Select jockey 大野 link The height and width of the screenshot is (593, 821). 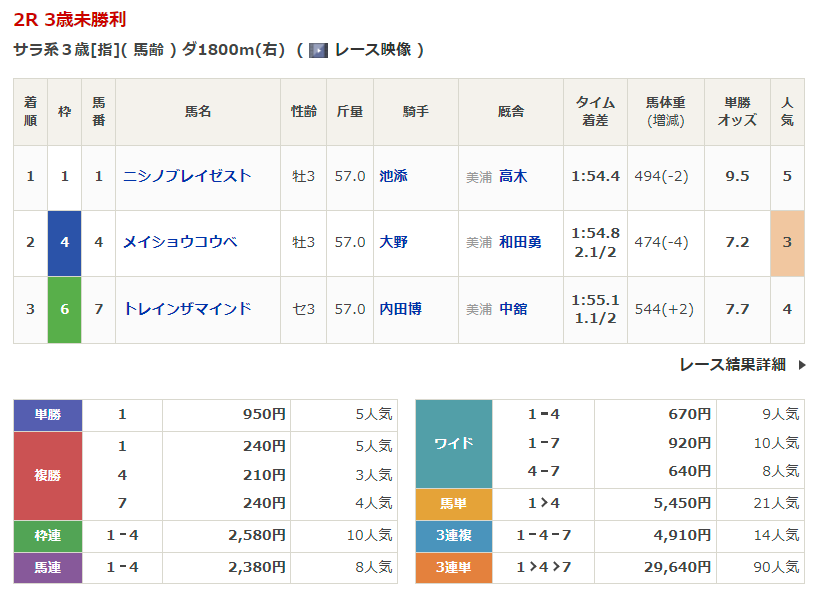click(393, 242)
